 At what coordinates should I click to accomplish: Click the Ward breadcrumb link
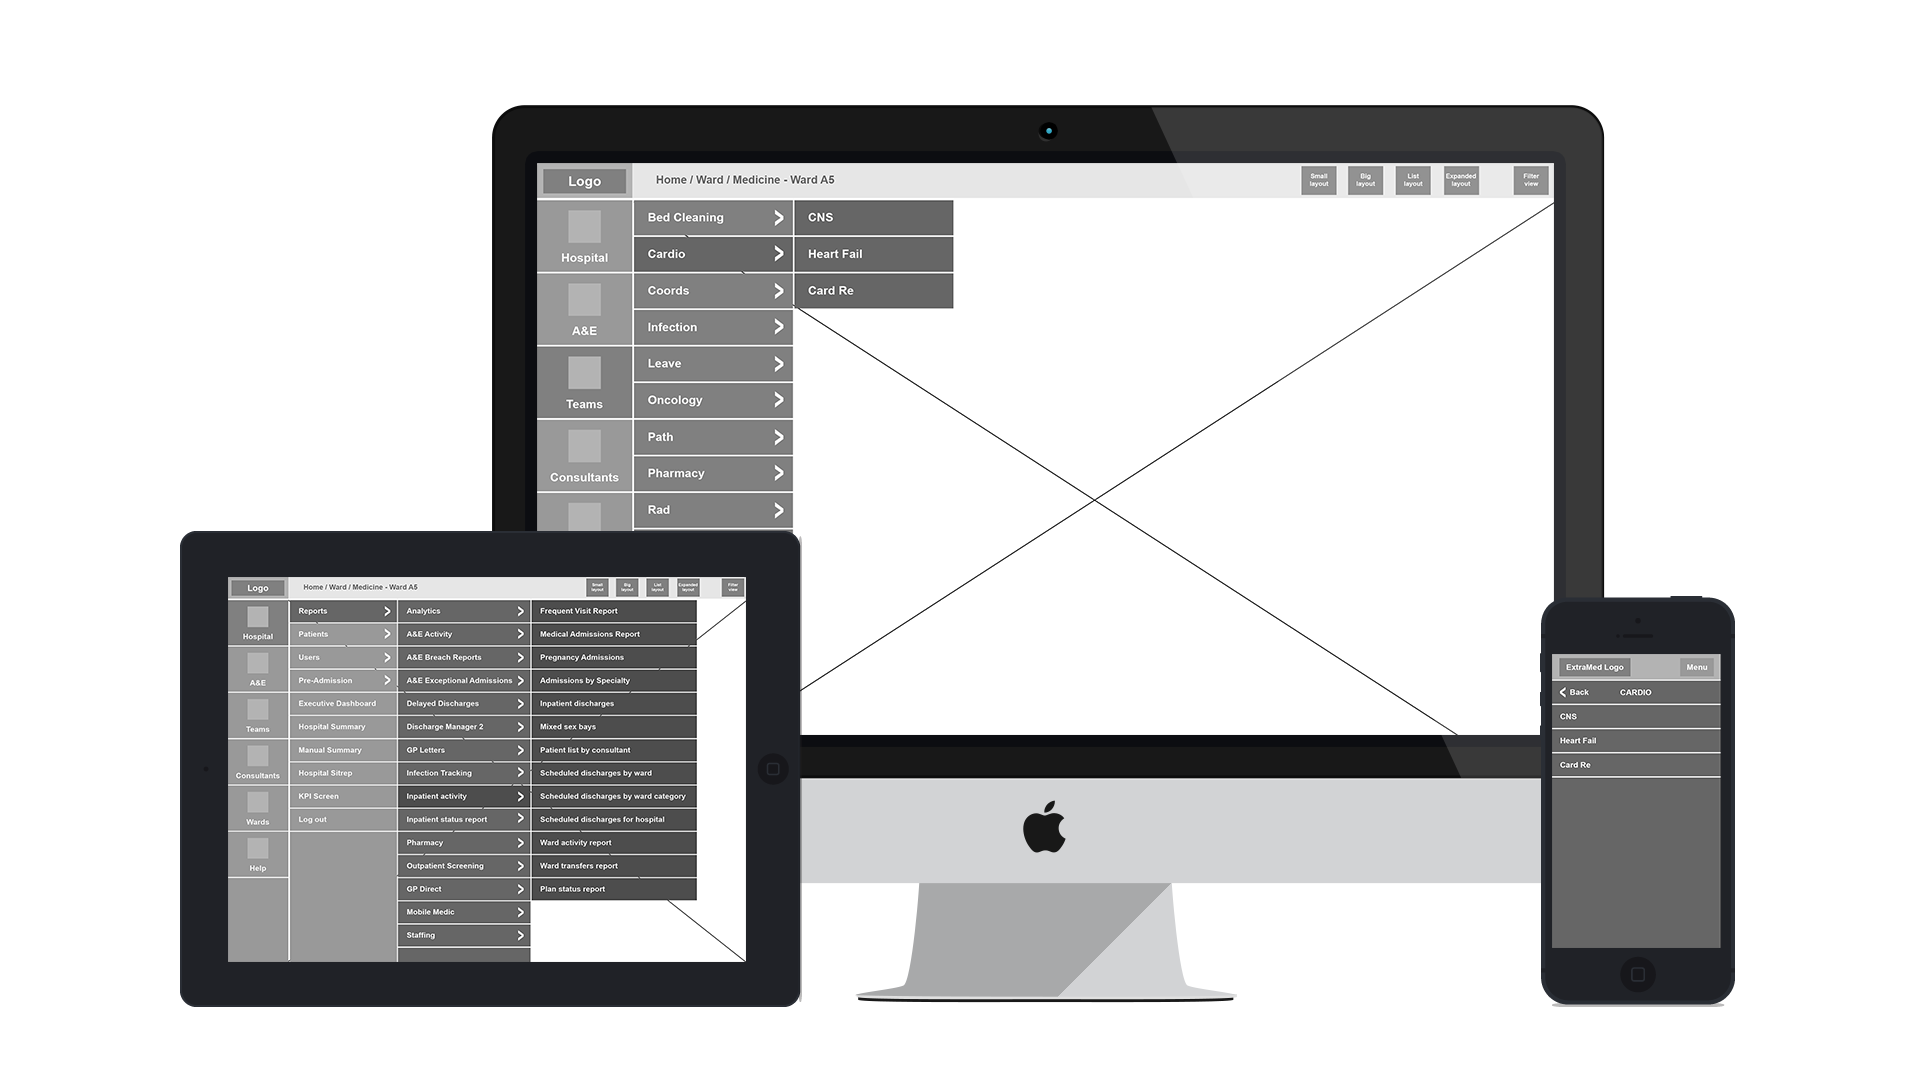(x=708, y=179)
